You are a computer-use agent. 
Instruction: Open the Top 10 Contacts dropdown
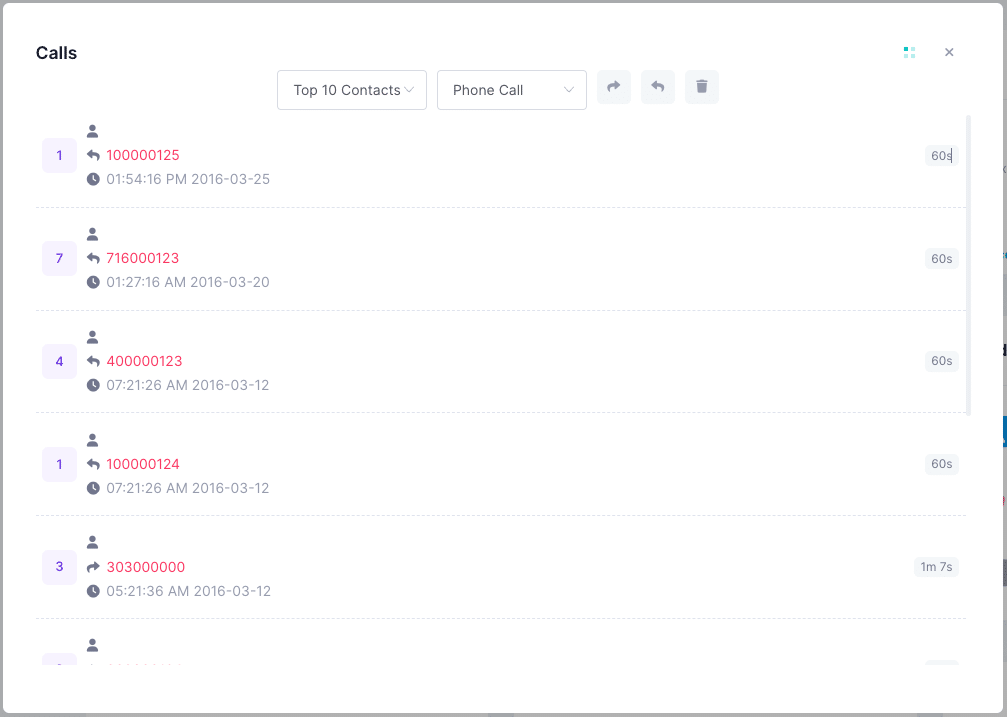pos(352,90)
